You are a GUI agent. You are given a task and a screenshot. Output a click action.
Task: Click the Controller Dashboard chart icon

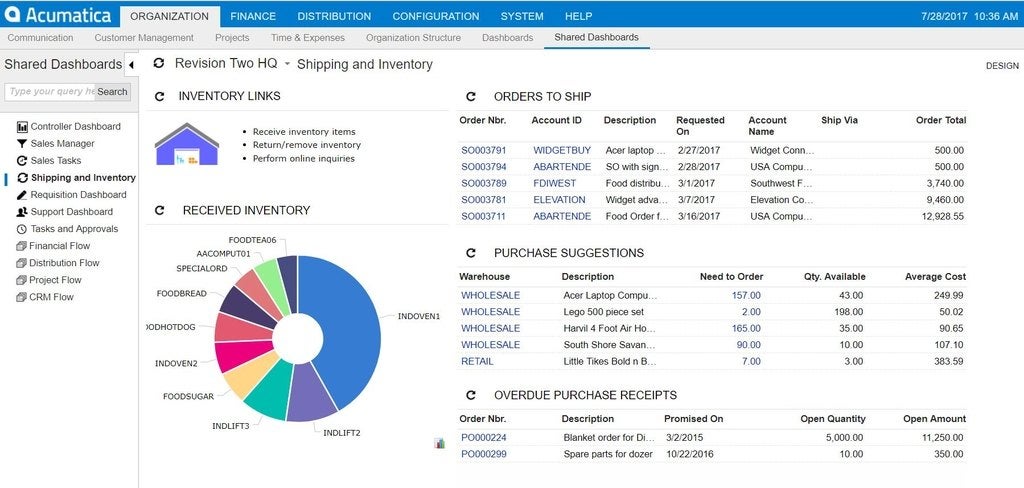click(x=22, y=127)
